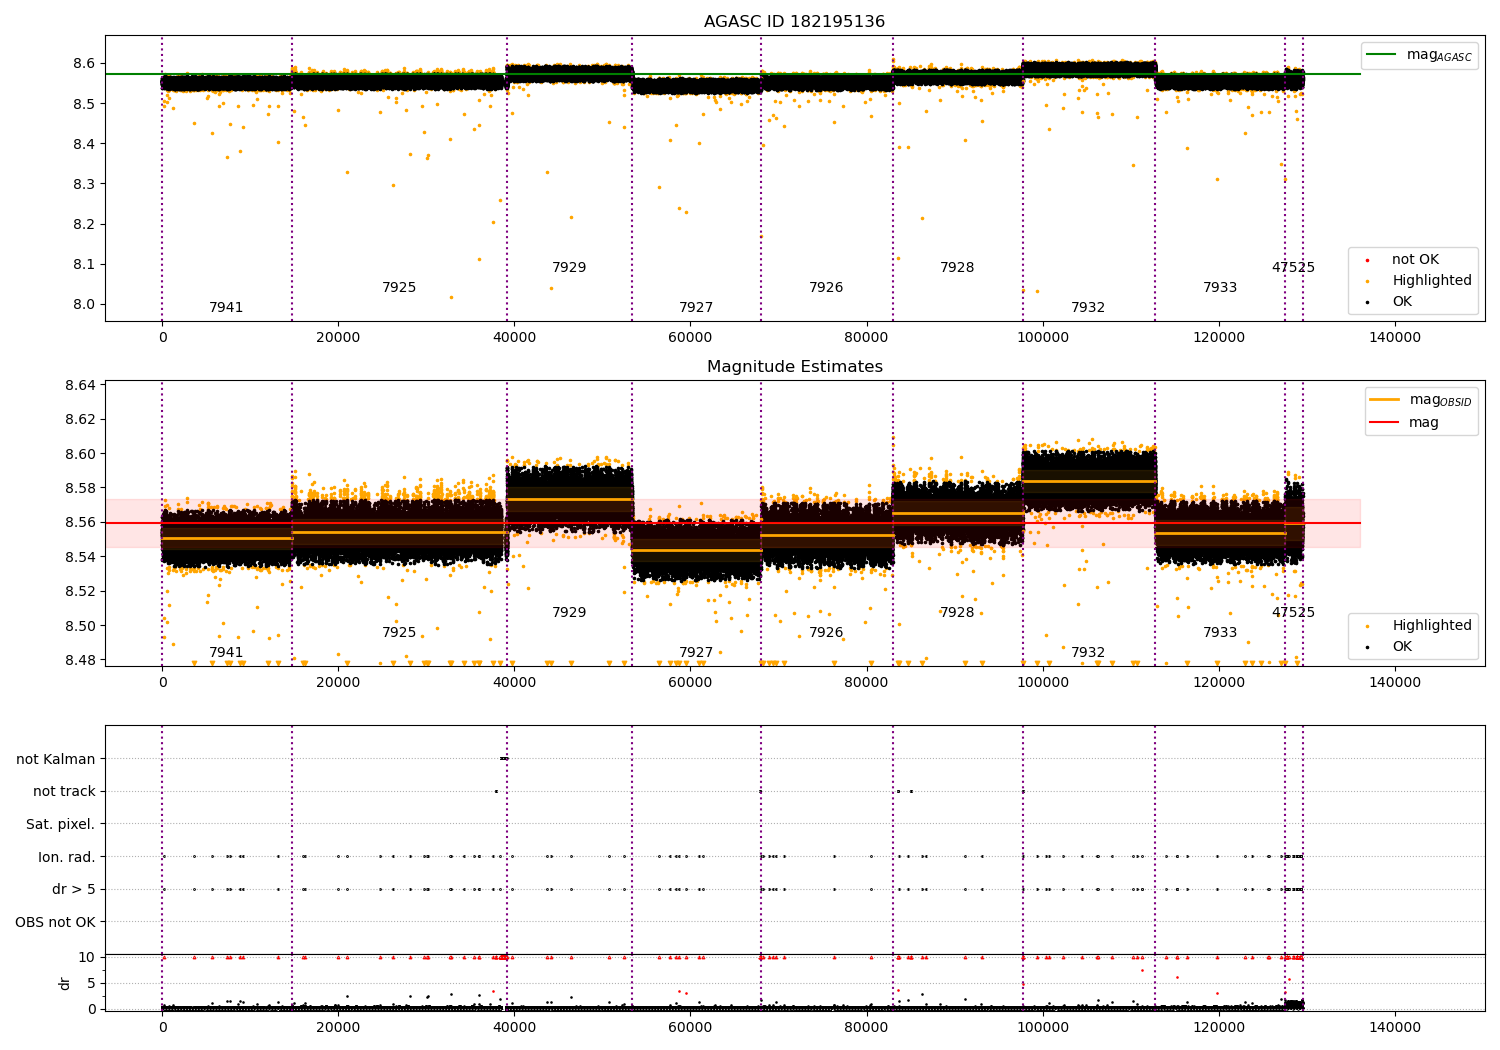Click the 'OBS not OK' axis label
This screenshot has height=1050, width=1500.
pyautogui.click(x=56, y=922)
